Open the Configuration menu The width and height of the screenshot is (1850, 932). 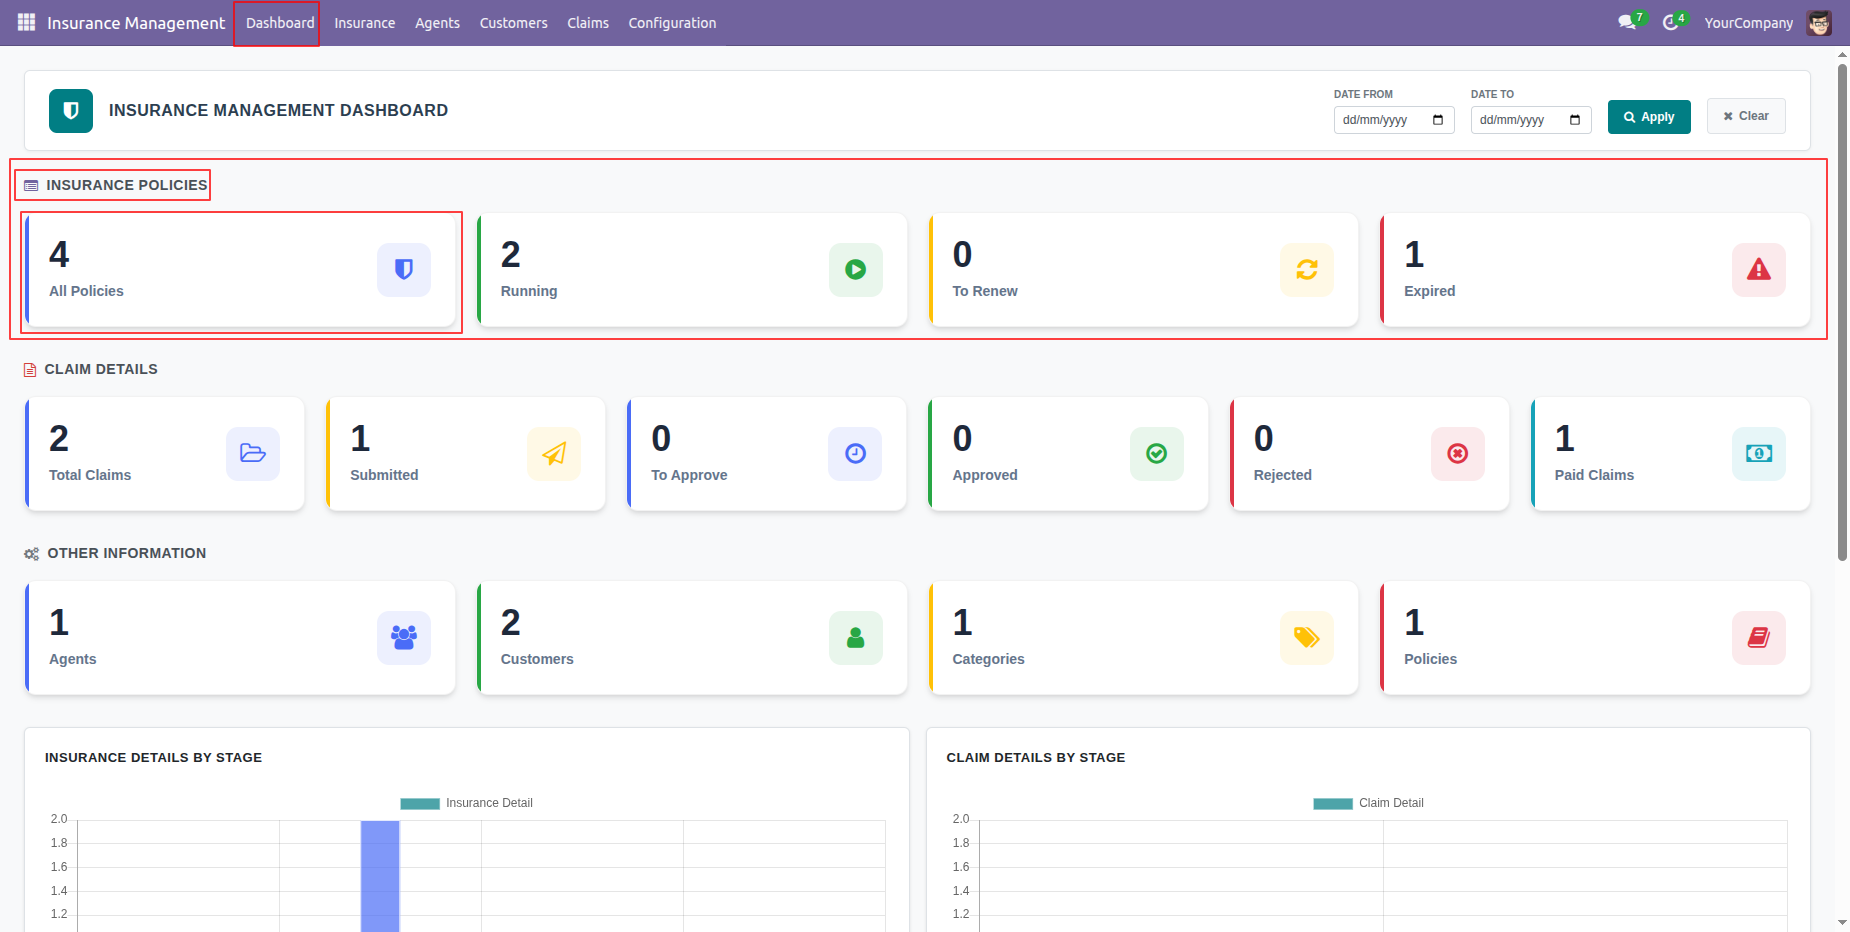(672, 23)
